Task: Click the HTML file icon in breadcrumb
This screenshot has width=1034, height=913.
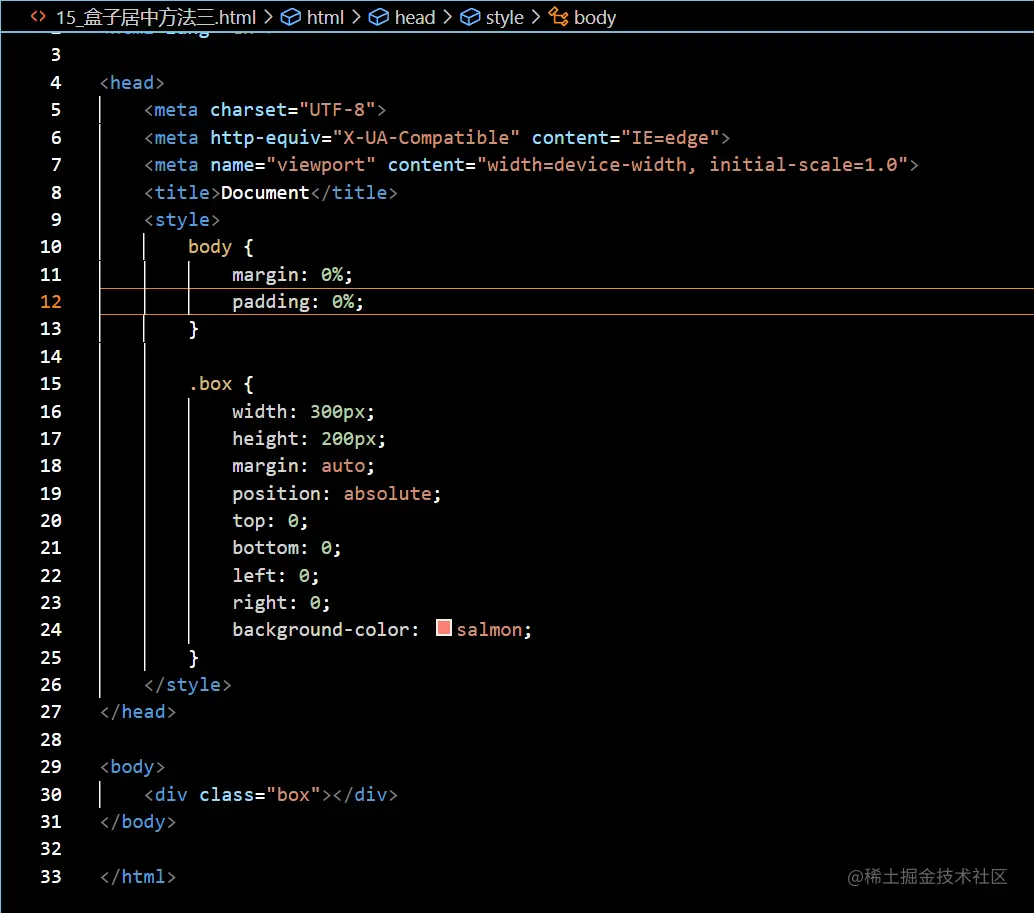Action: click(38, 16)
